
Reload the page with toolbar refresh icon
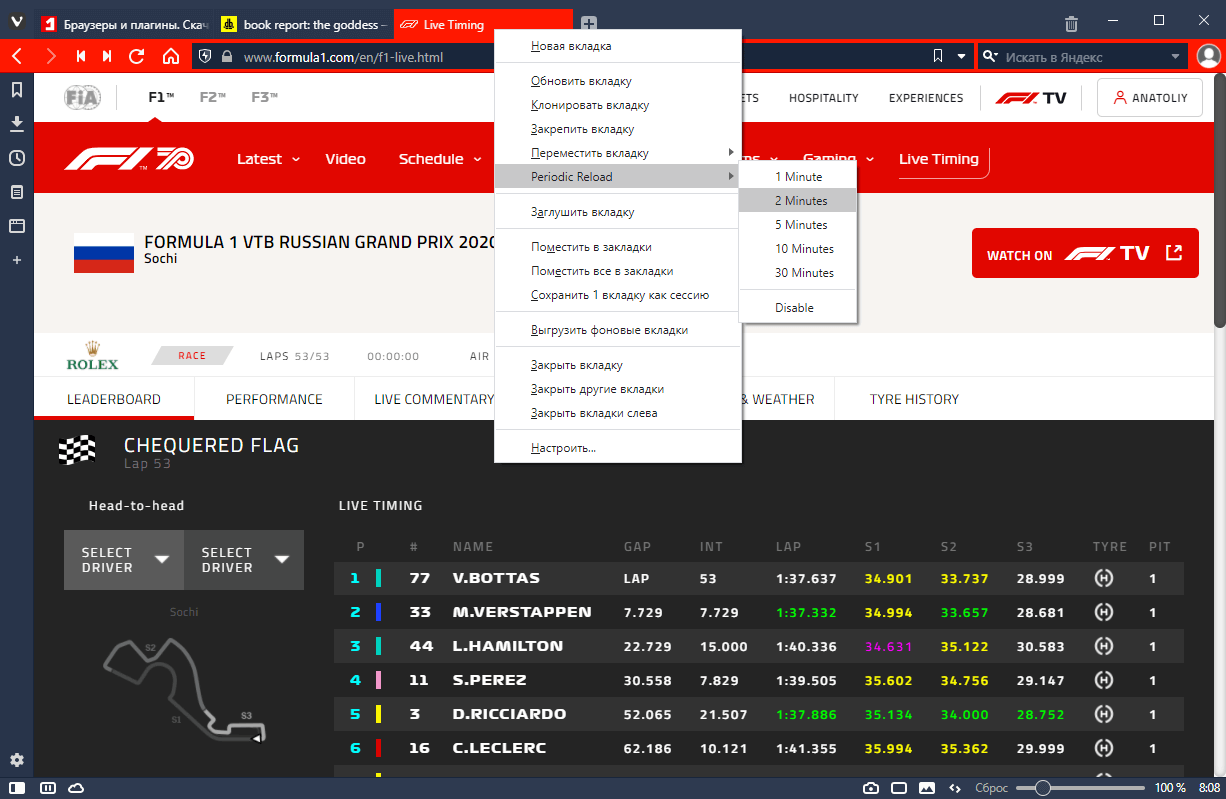[138, 56]
